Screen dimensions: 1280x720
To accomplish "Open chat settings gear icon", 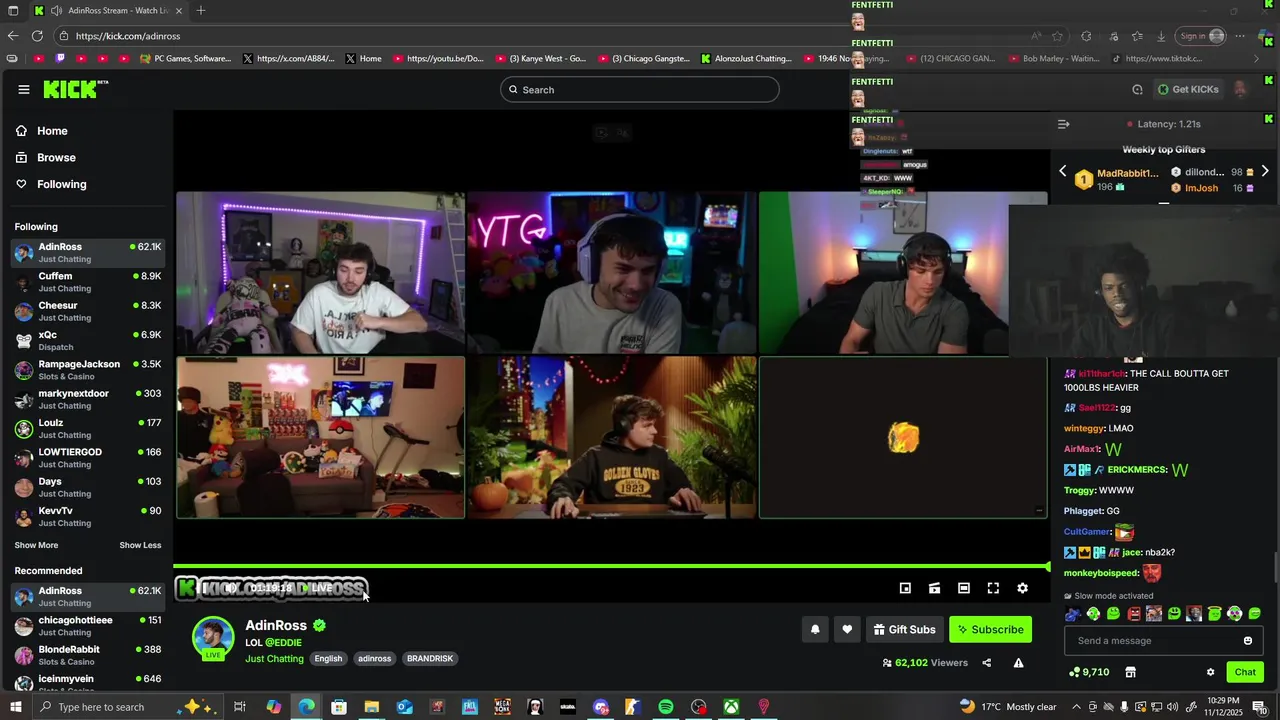I will pyautogui.click(x=1210, y=672).
